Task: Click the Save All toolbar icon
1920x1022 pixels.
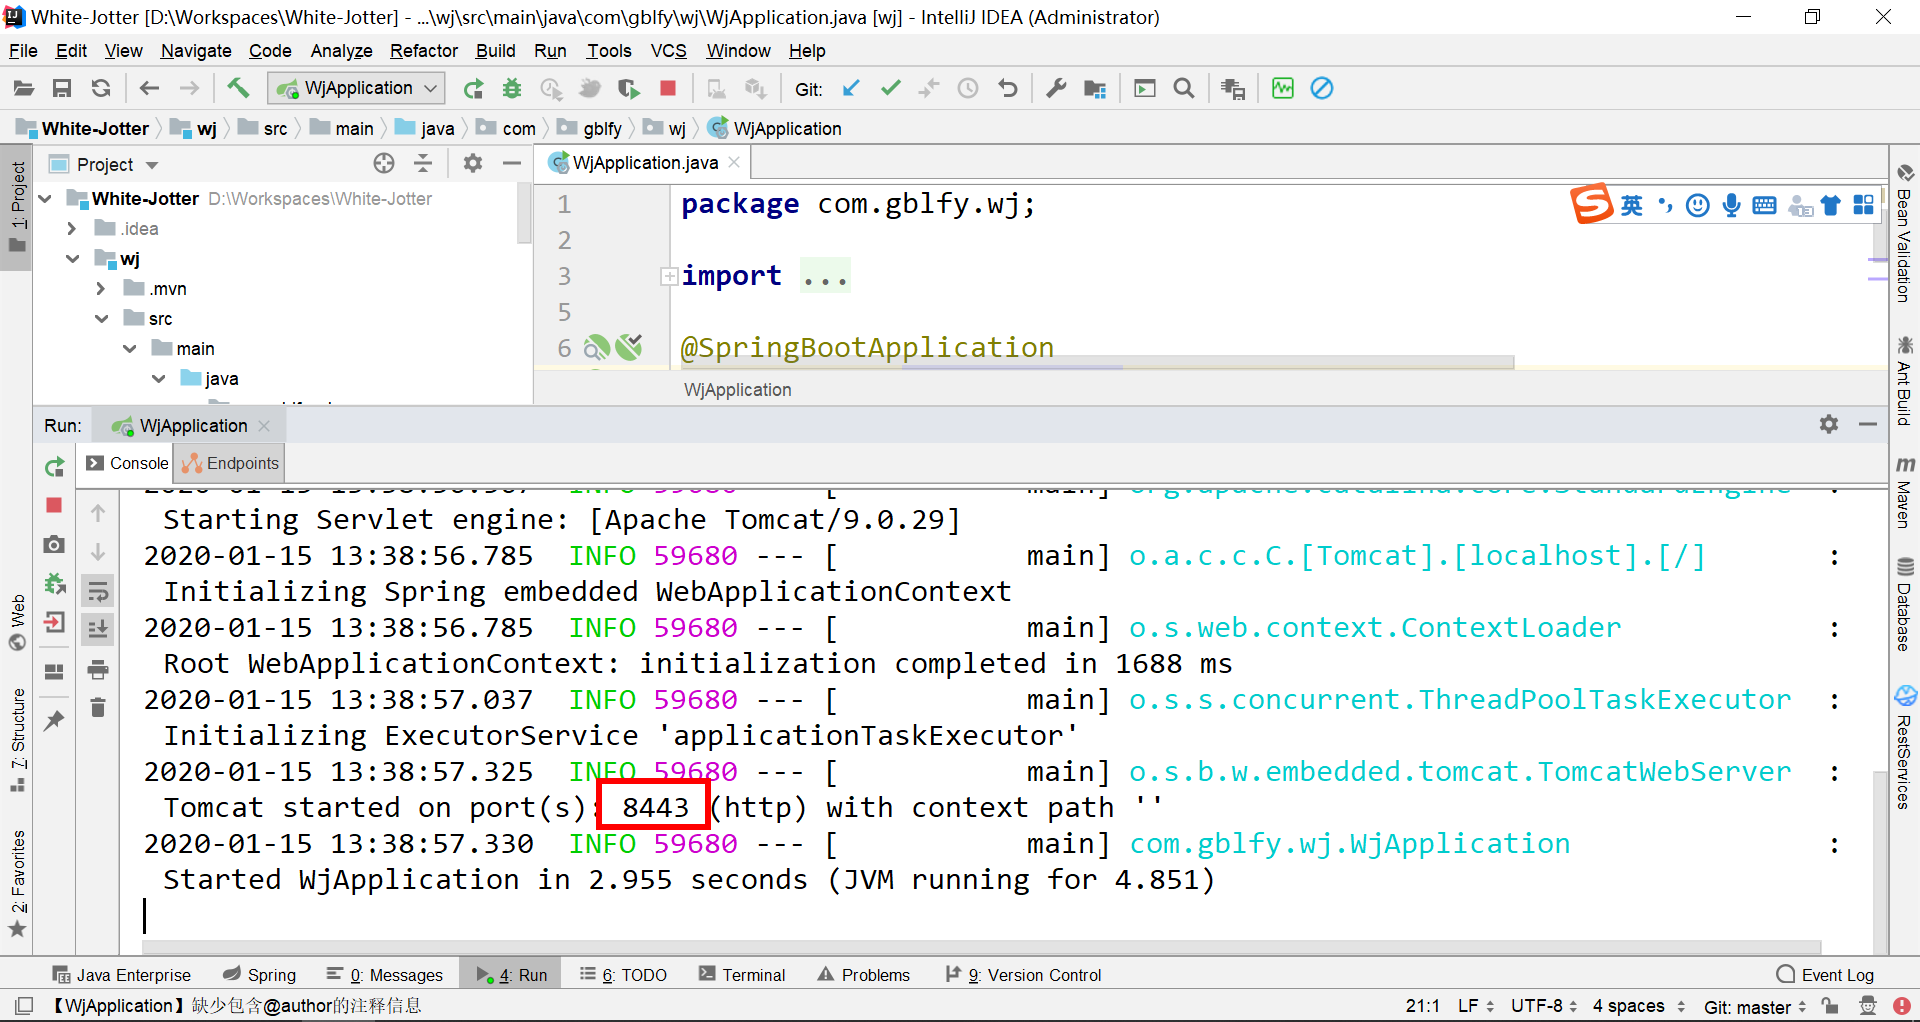Action: tap(62, 89)
